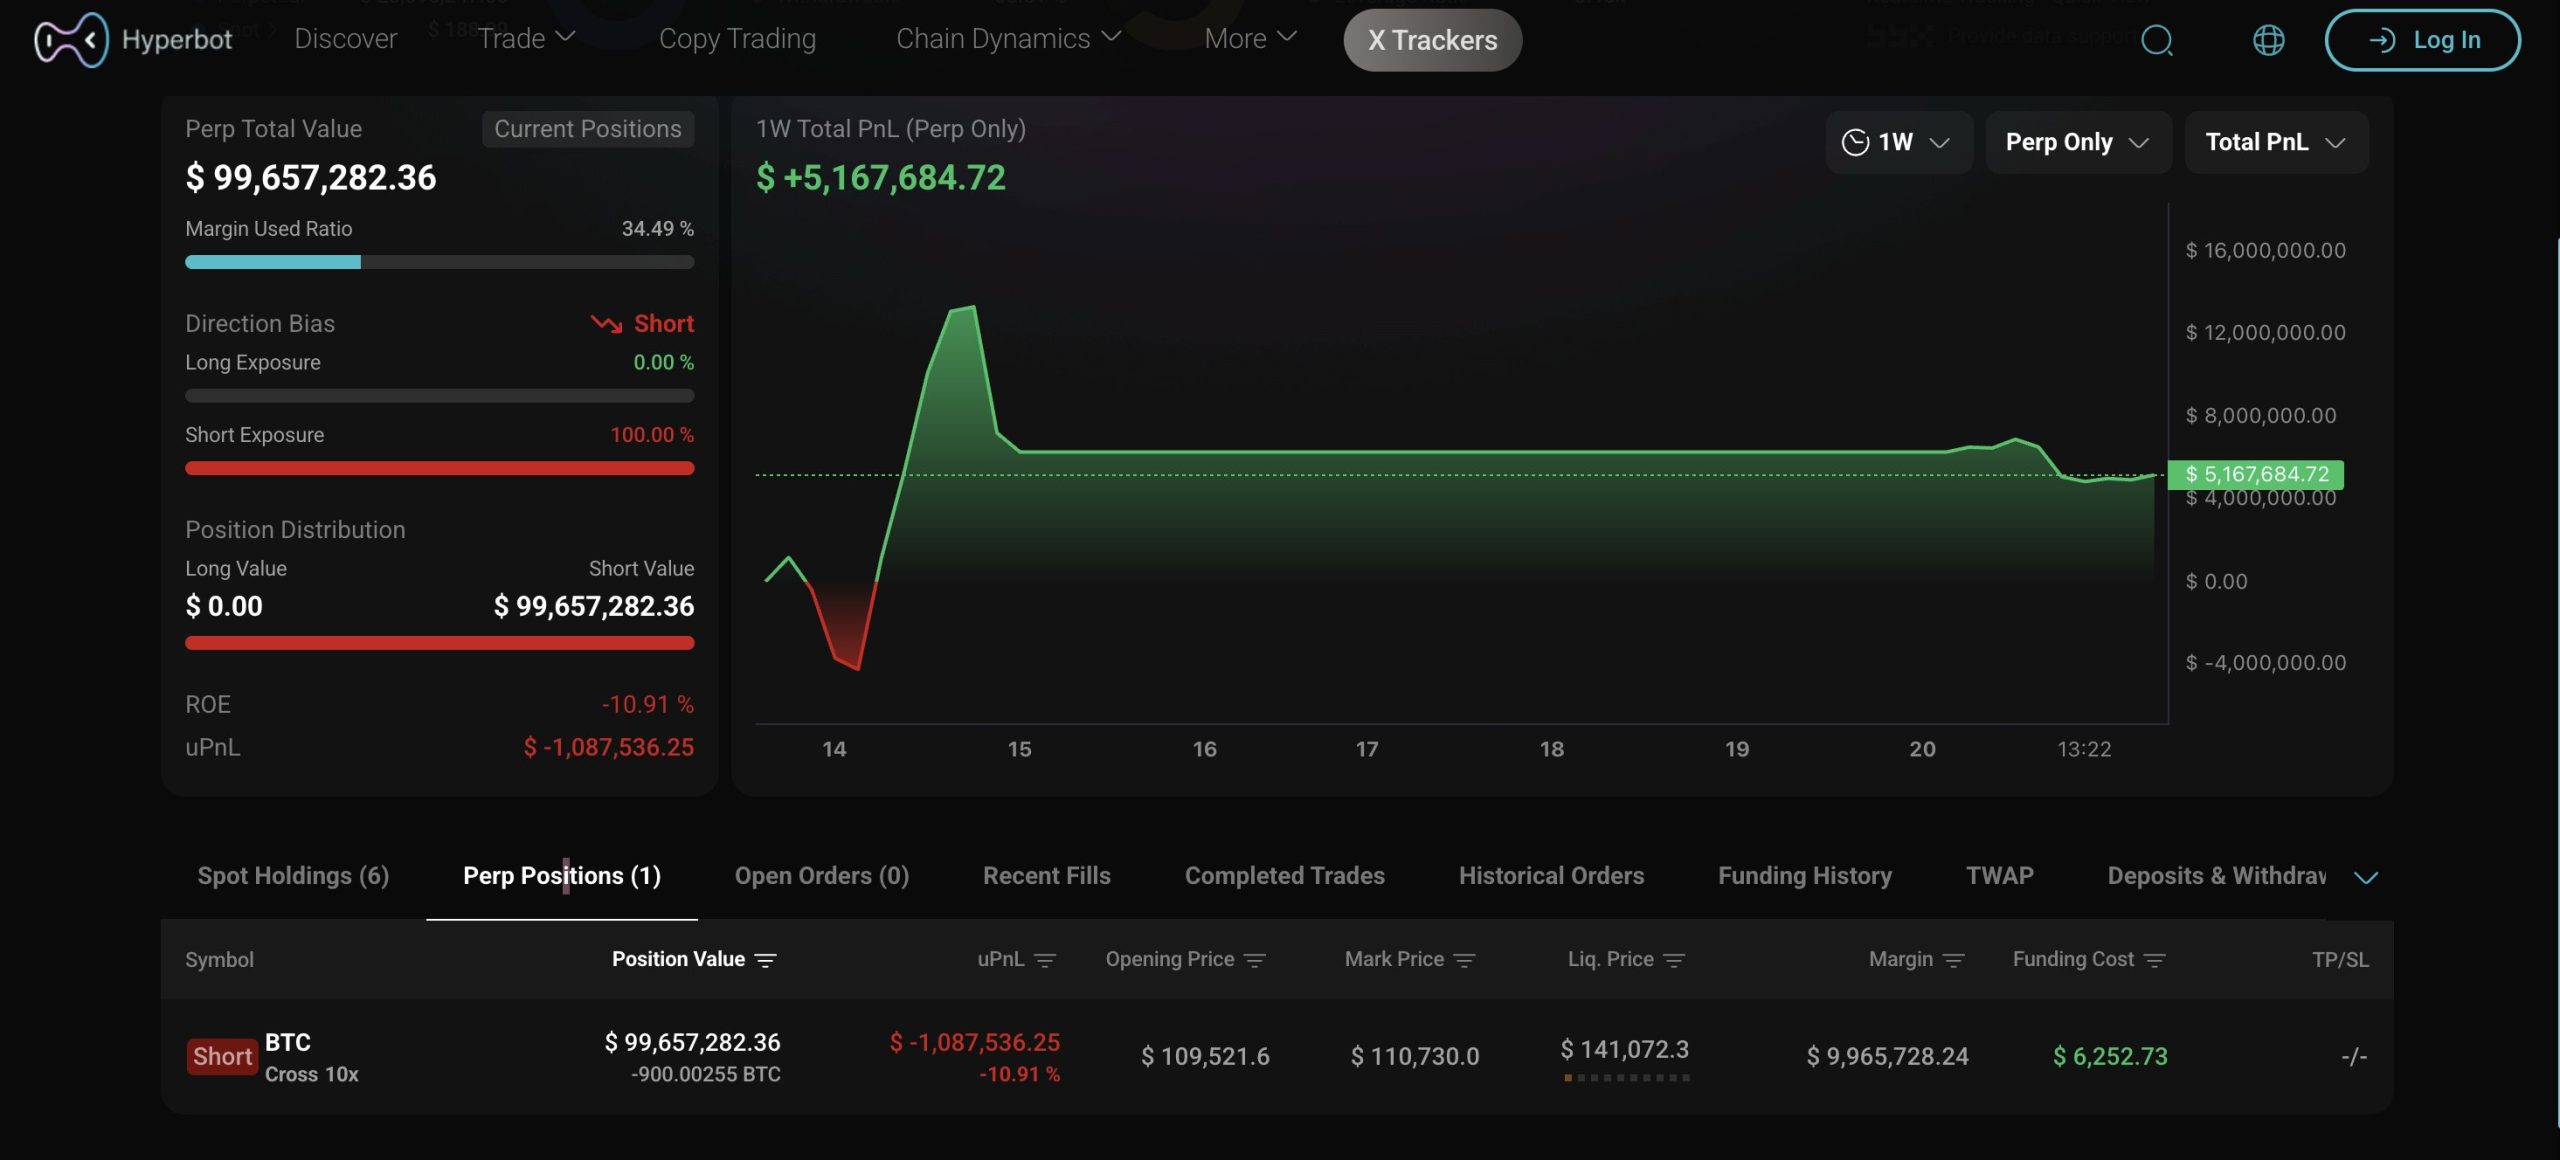Viewport: 2560px width, 1160px height.
Task: Click the globe language icon
Action: pos(2268,41)
